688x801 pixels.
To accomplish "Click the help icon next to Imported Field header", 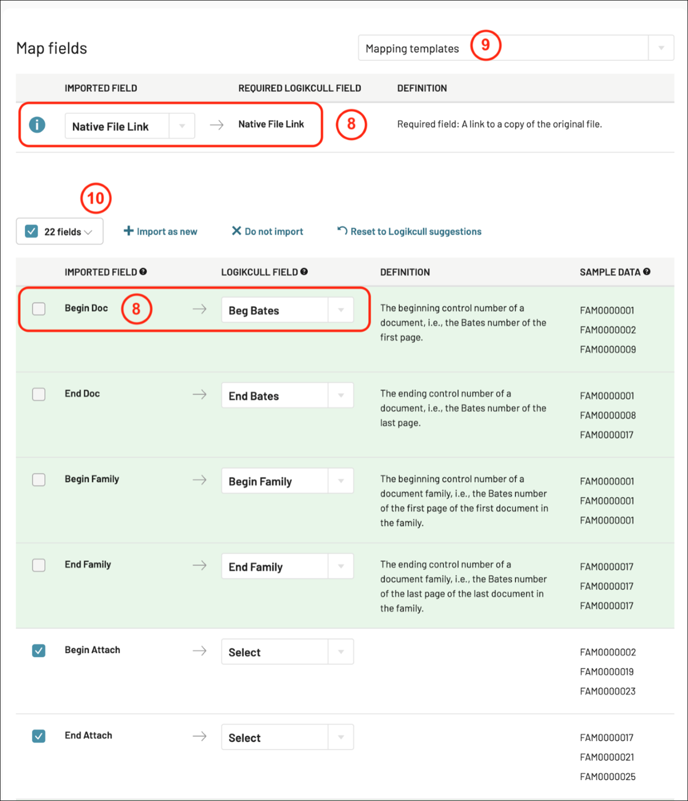I will (143, 272).
